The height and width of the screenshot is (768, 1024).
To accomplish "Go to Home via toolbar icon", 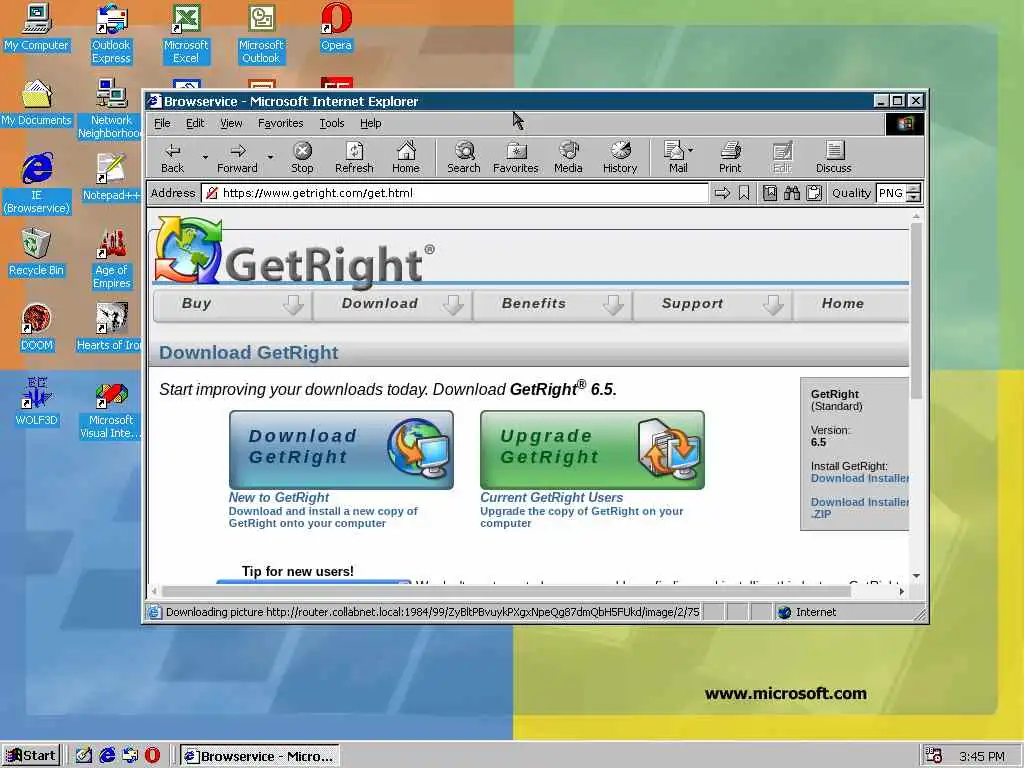I will [x=406, y=158].
